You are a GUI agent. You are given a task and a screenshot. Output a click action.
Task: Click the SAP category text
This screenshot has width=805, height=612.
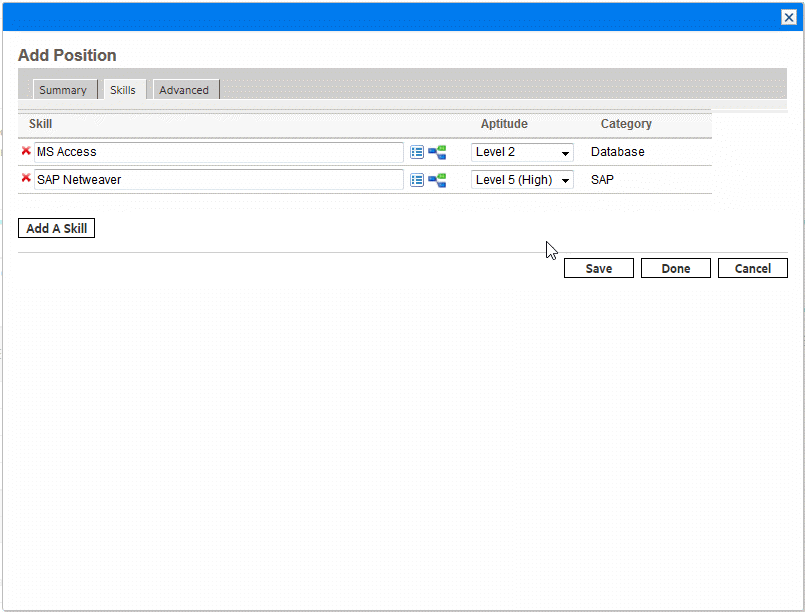coord(602,180)
